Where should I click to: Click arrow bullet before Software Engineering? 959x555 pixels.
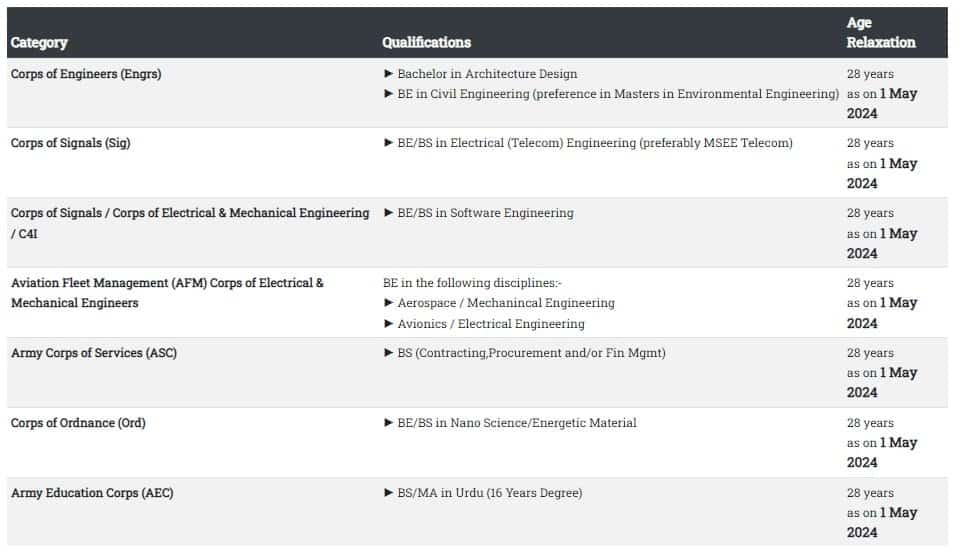(x=388, y=213)
